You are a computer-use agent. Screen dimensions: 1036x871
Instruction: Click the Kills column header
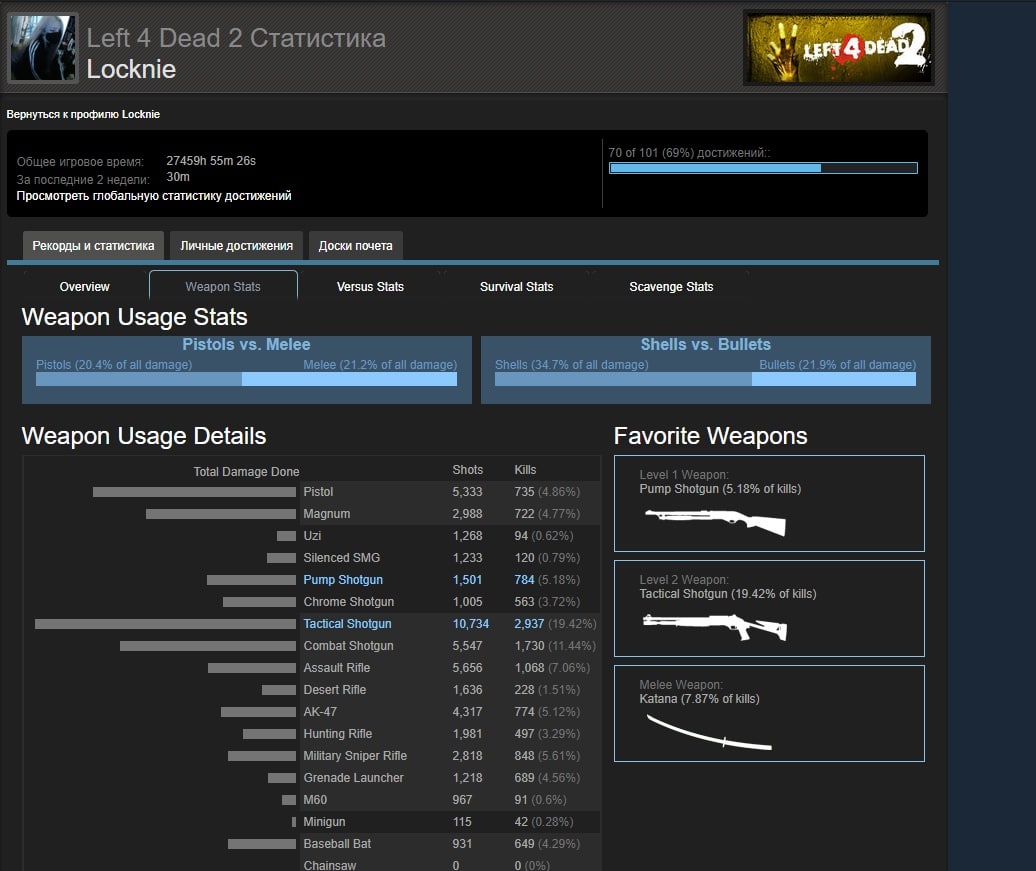click(525, 470)
